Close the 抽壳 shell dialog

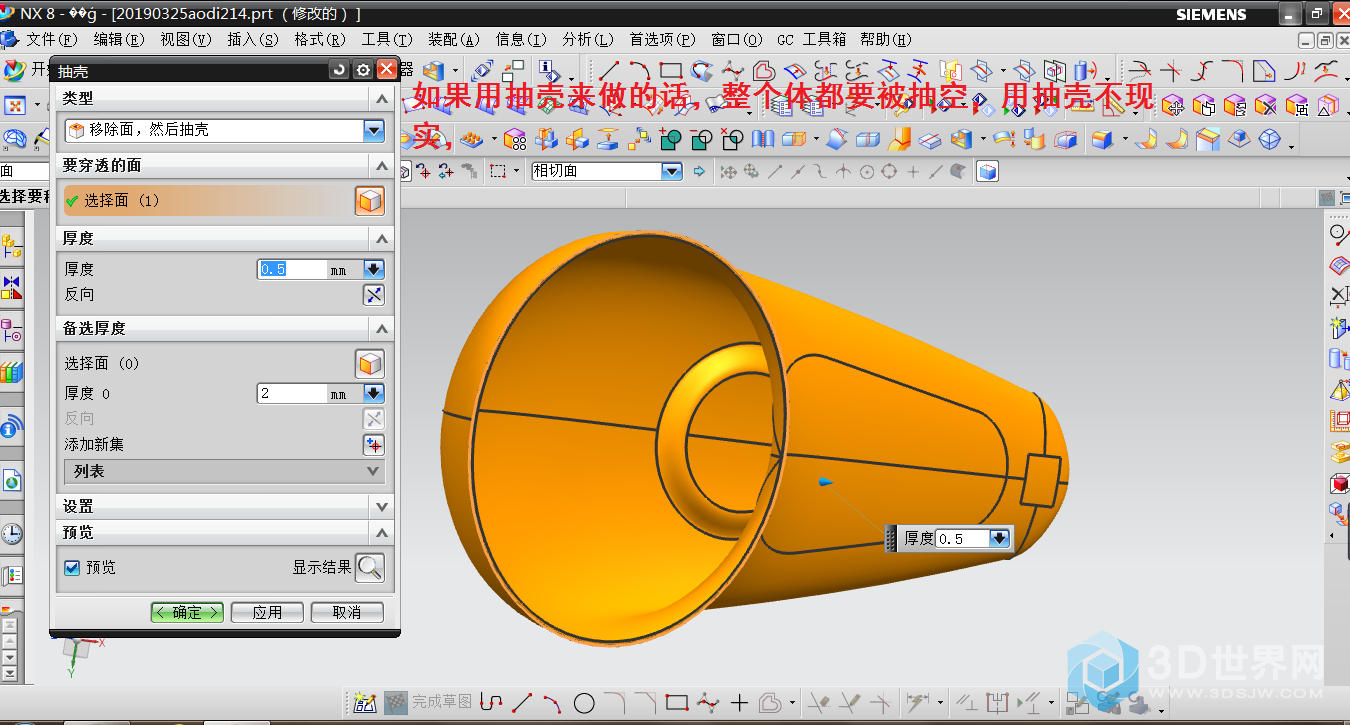386,70
